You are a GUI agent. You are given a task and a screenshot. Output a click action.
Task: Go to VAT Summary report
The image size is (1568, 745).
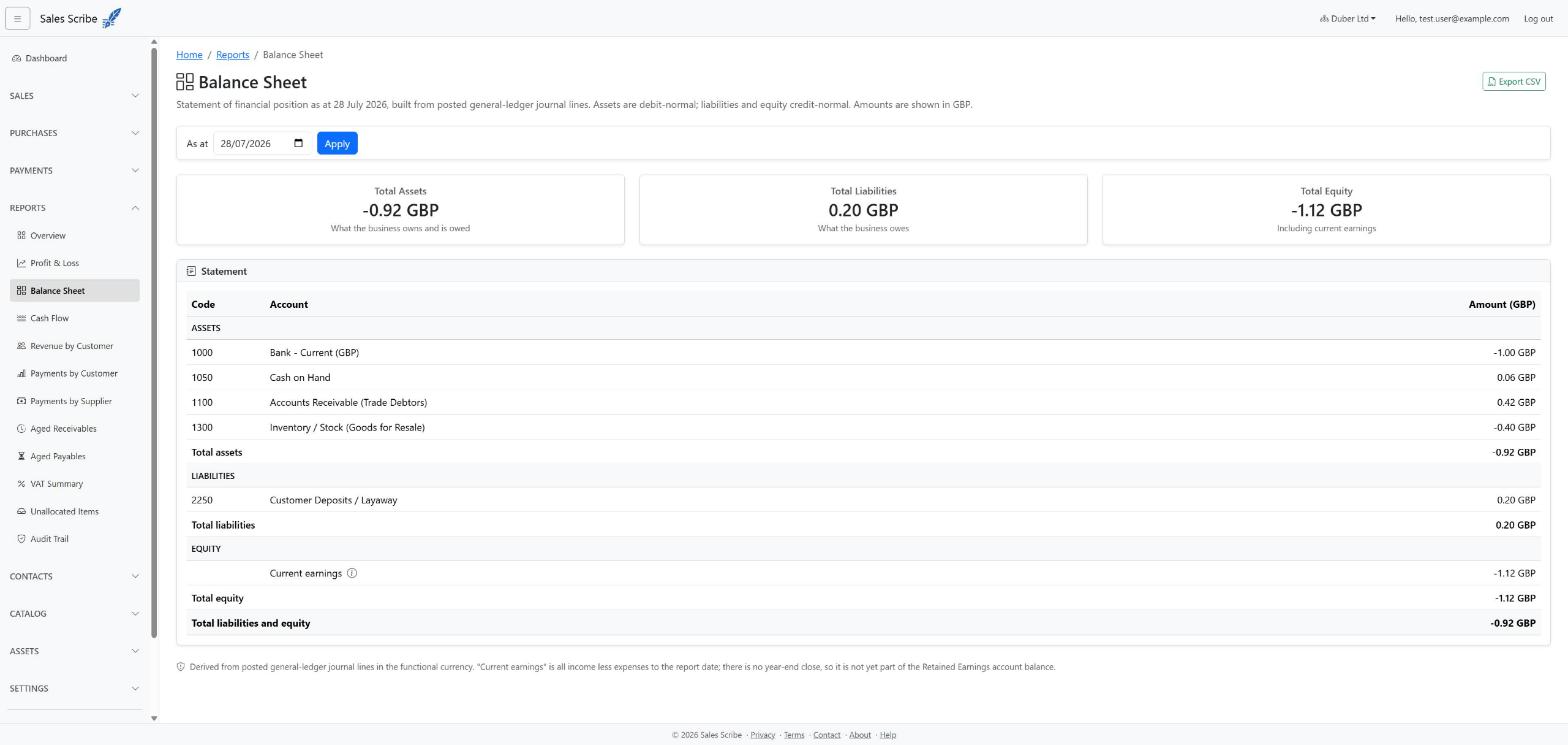point(75,484)
